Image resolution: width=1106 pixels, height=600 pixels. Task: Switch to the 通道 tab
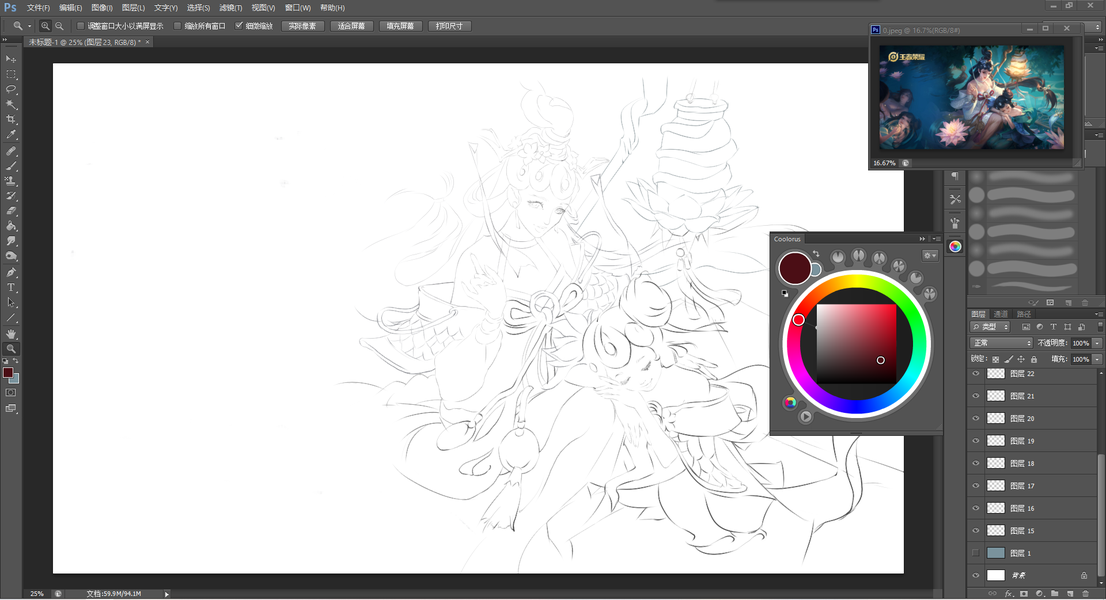tap(1001, 314)
